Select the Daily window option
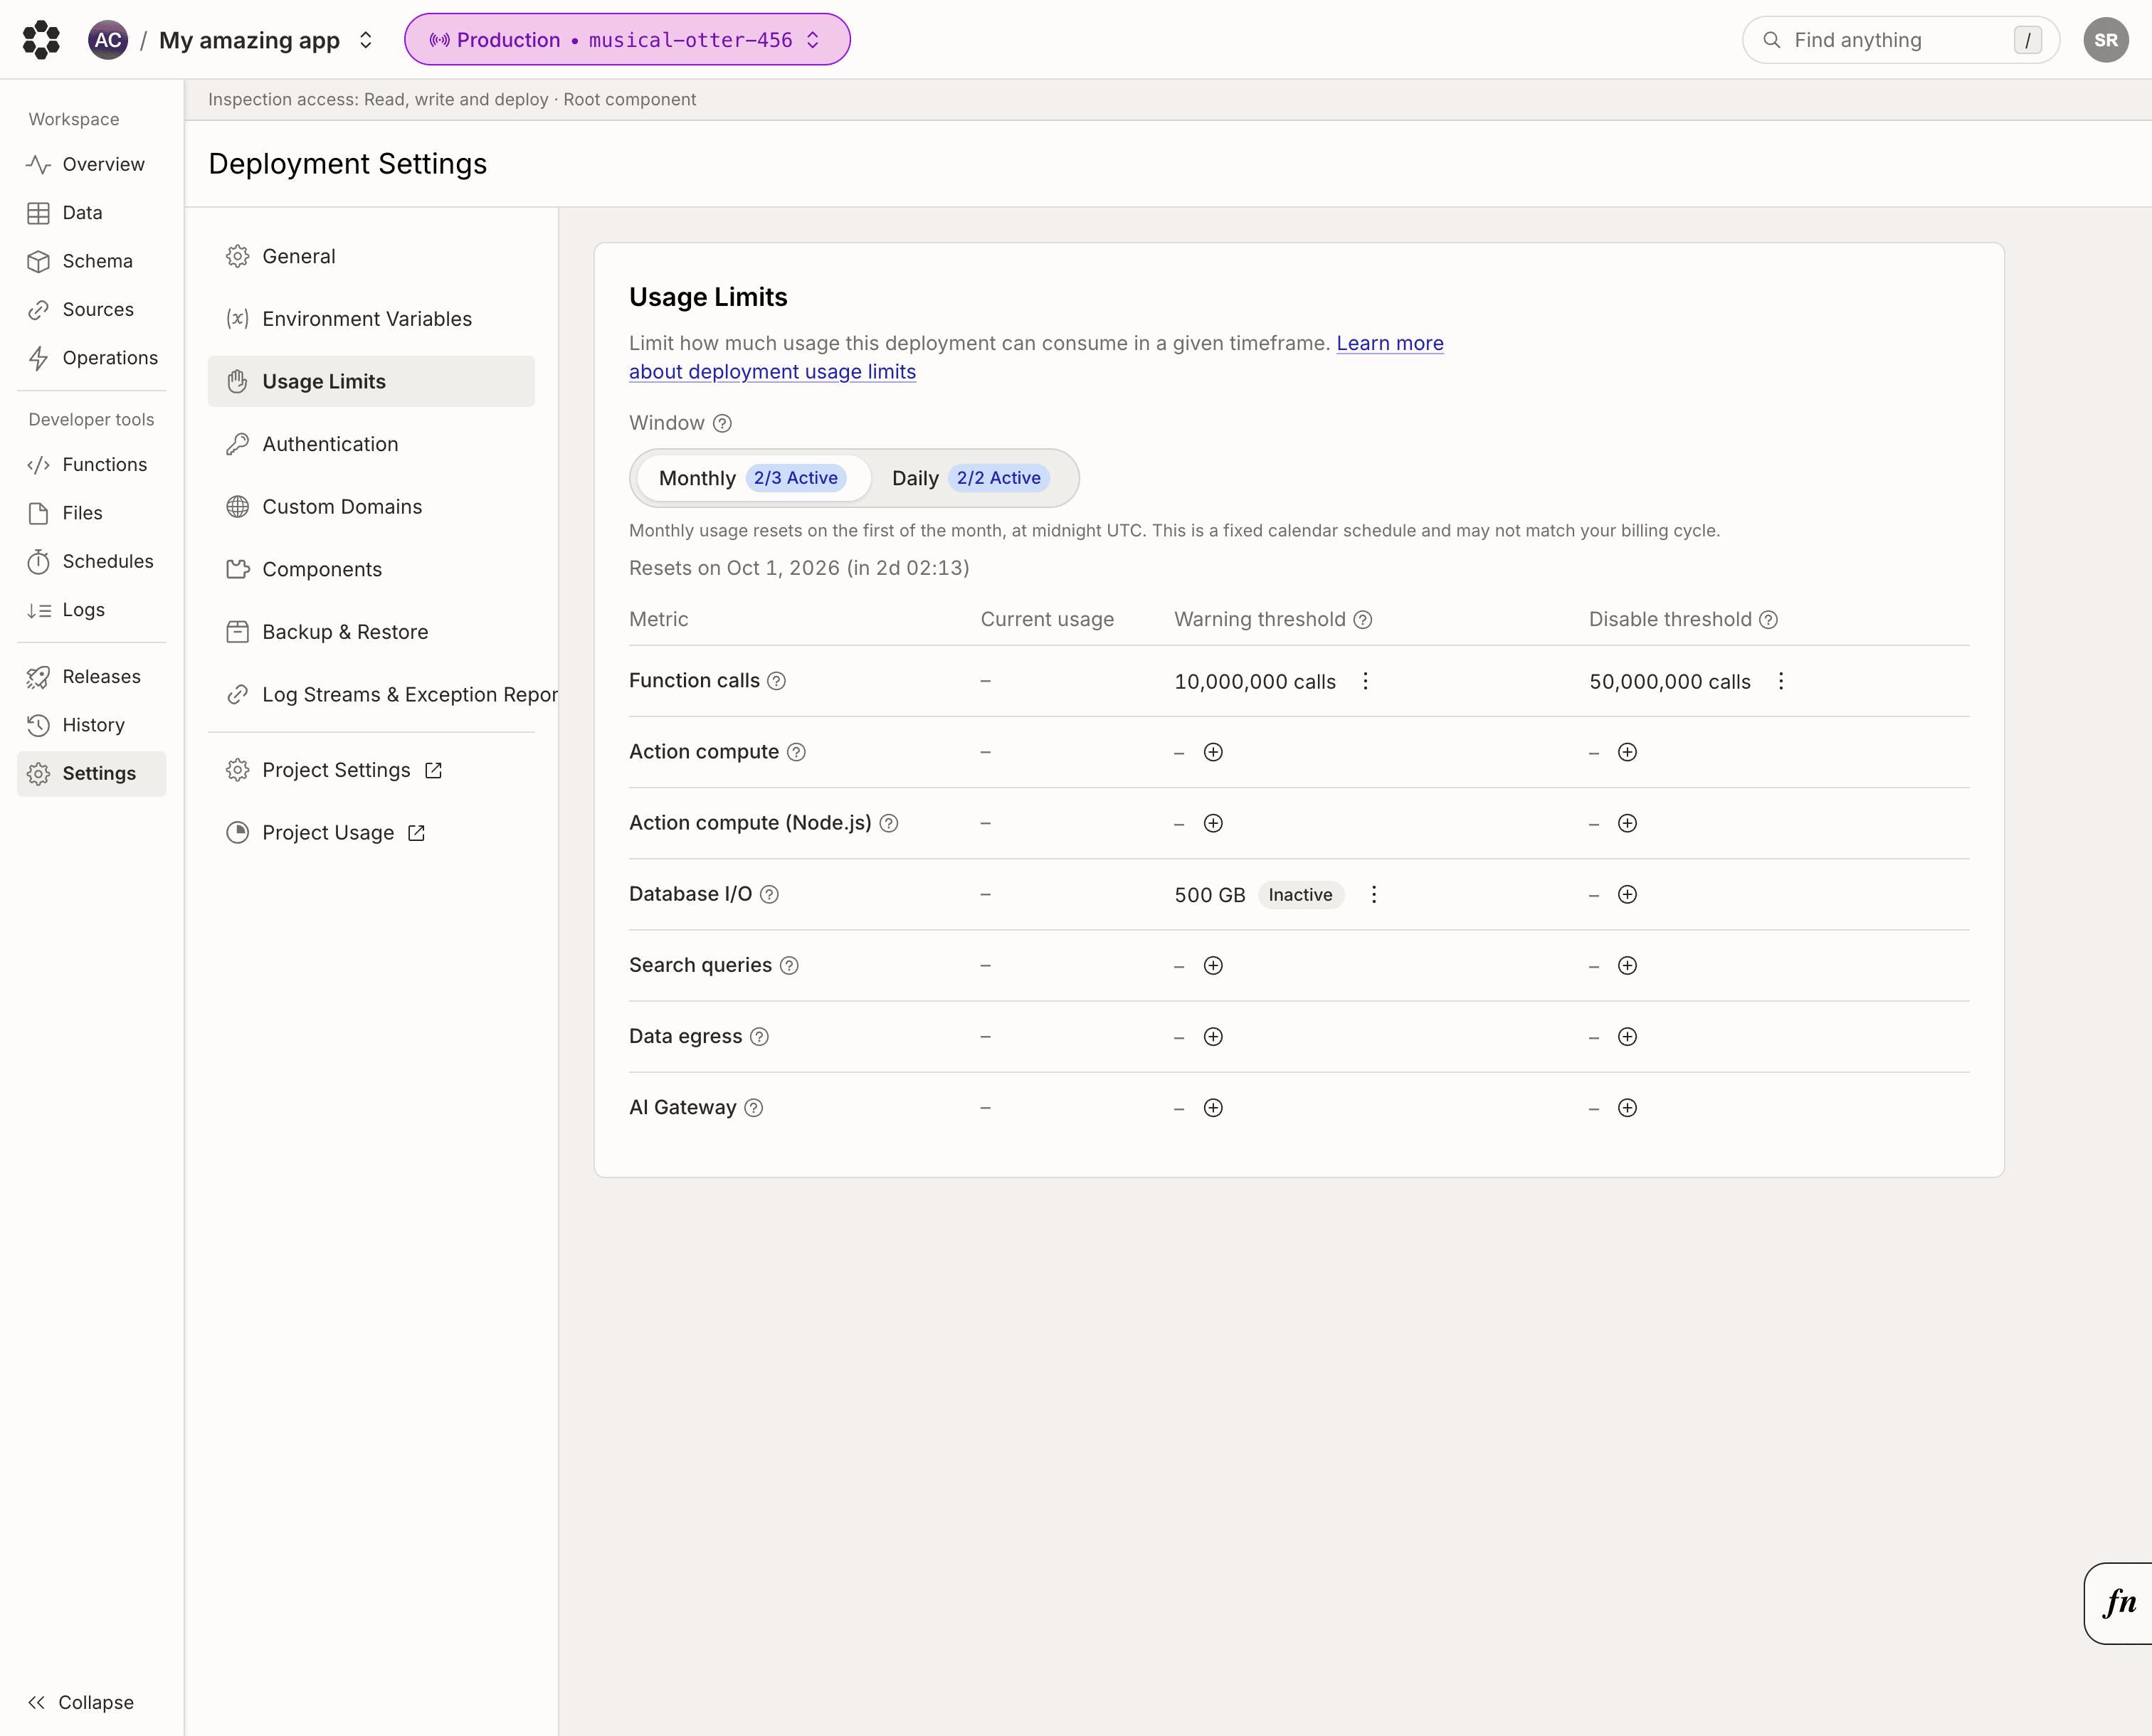The height and width of the screenshot is (1736, 2152). [x=970, y=478]
